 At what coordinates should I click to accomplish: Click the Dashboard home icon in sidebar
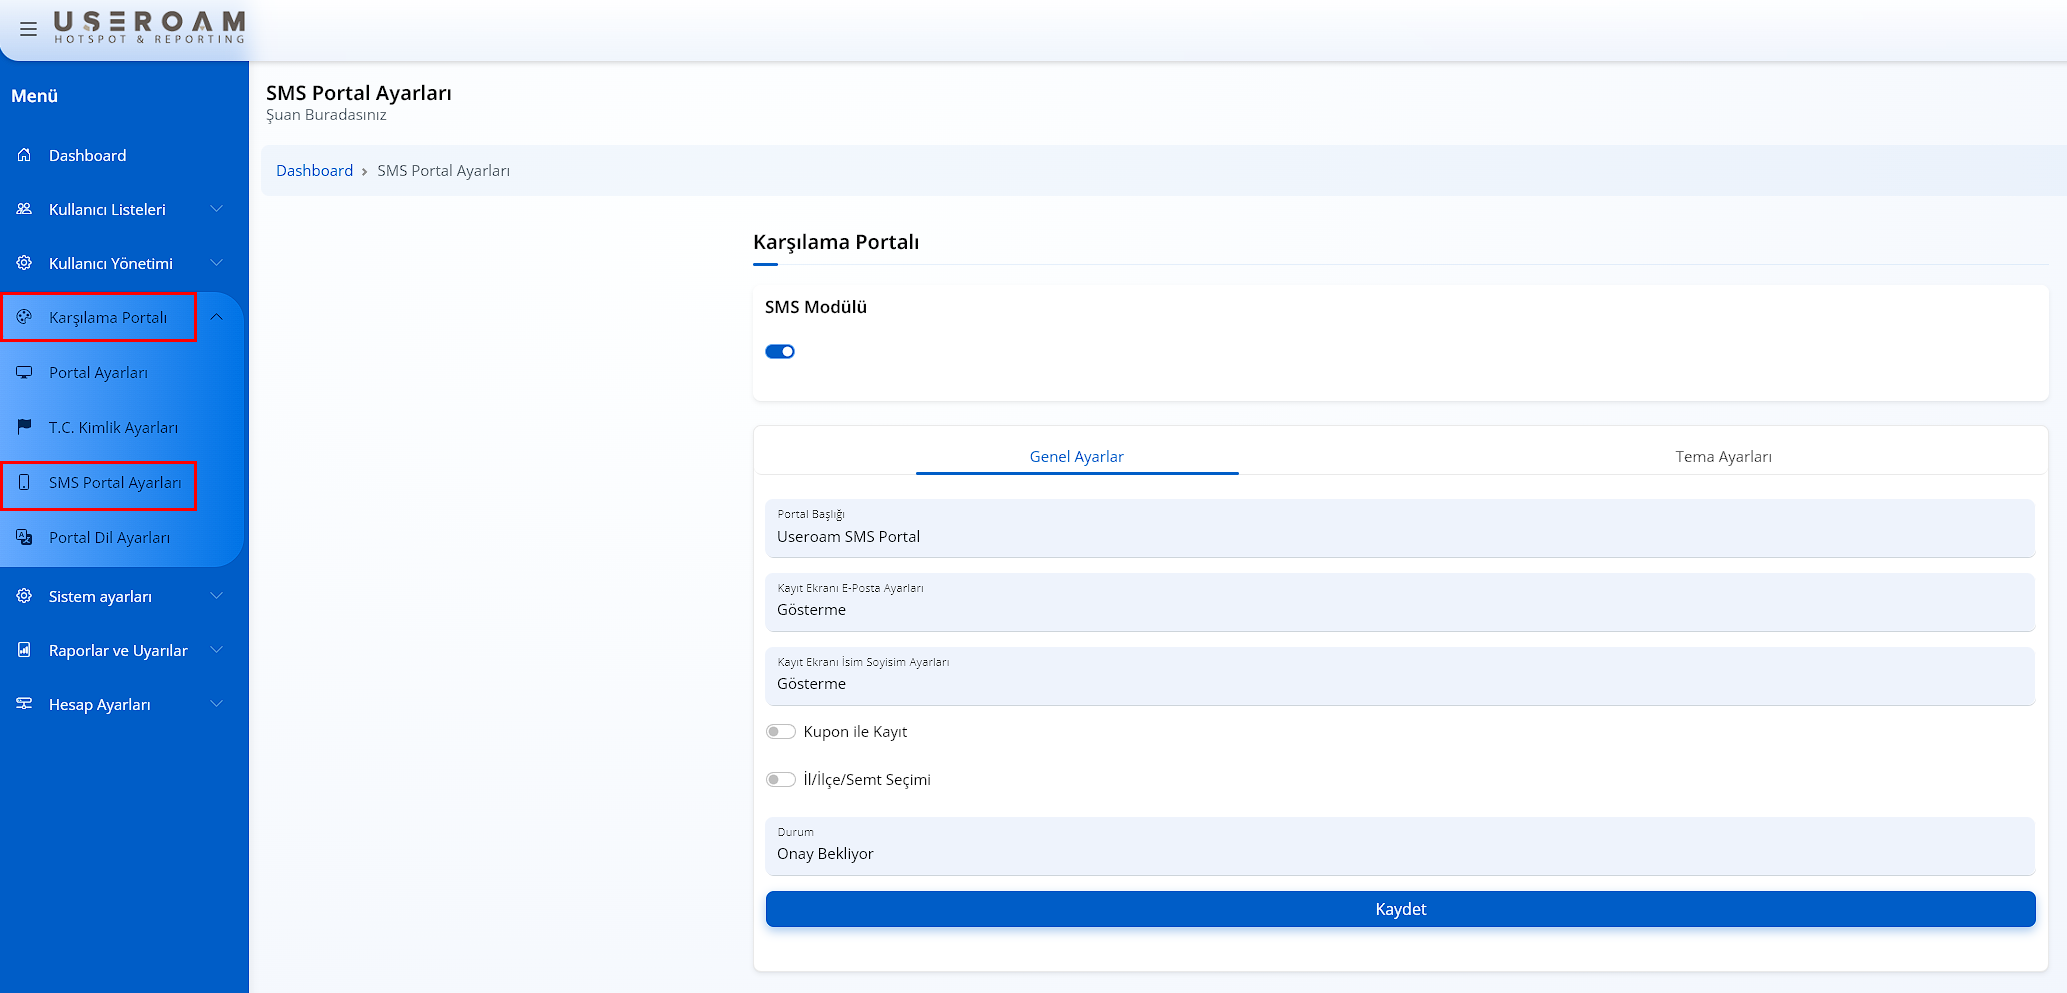tap(24, 155)
